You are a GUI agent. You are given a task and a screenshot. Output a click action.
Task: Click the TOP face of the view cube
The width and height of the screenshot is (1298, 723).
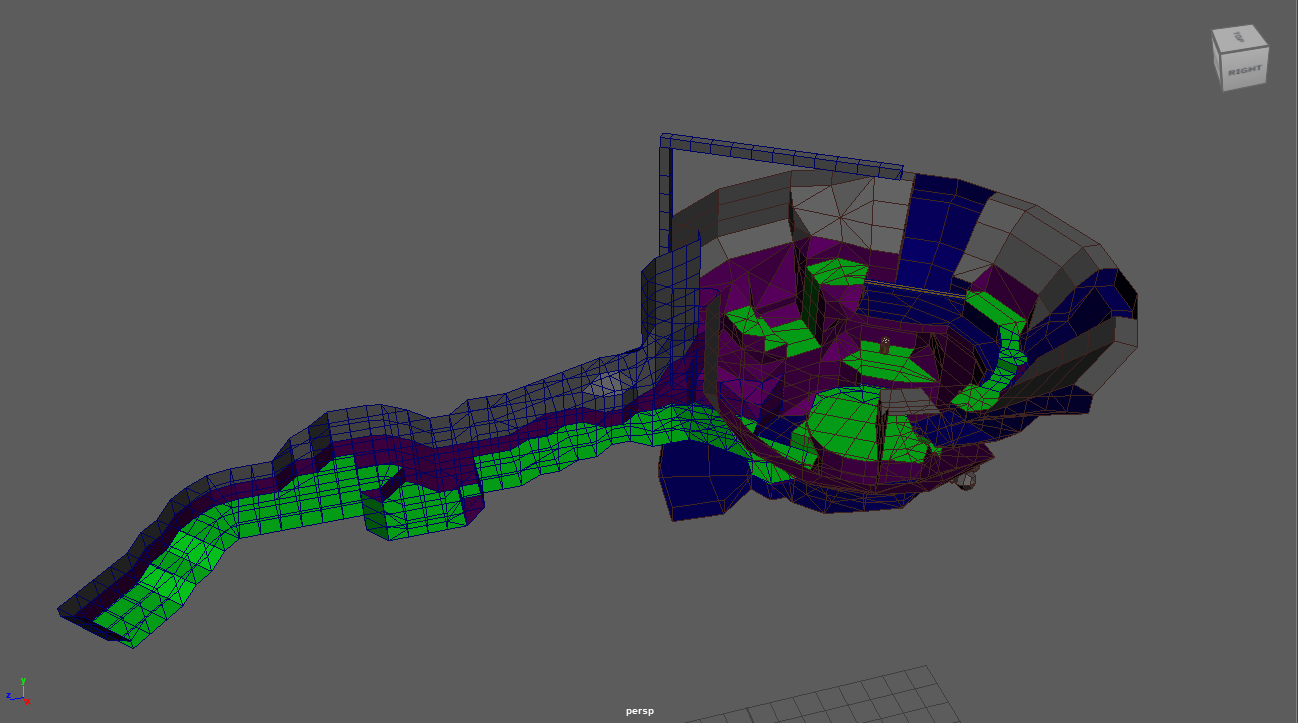(x=1237, y=36)
